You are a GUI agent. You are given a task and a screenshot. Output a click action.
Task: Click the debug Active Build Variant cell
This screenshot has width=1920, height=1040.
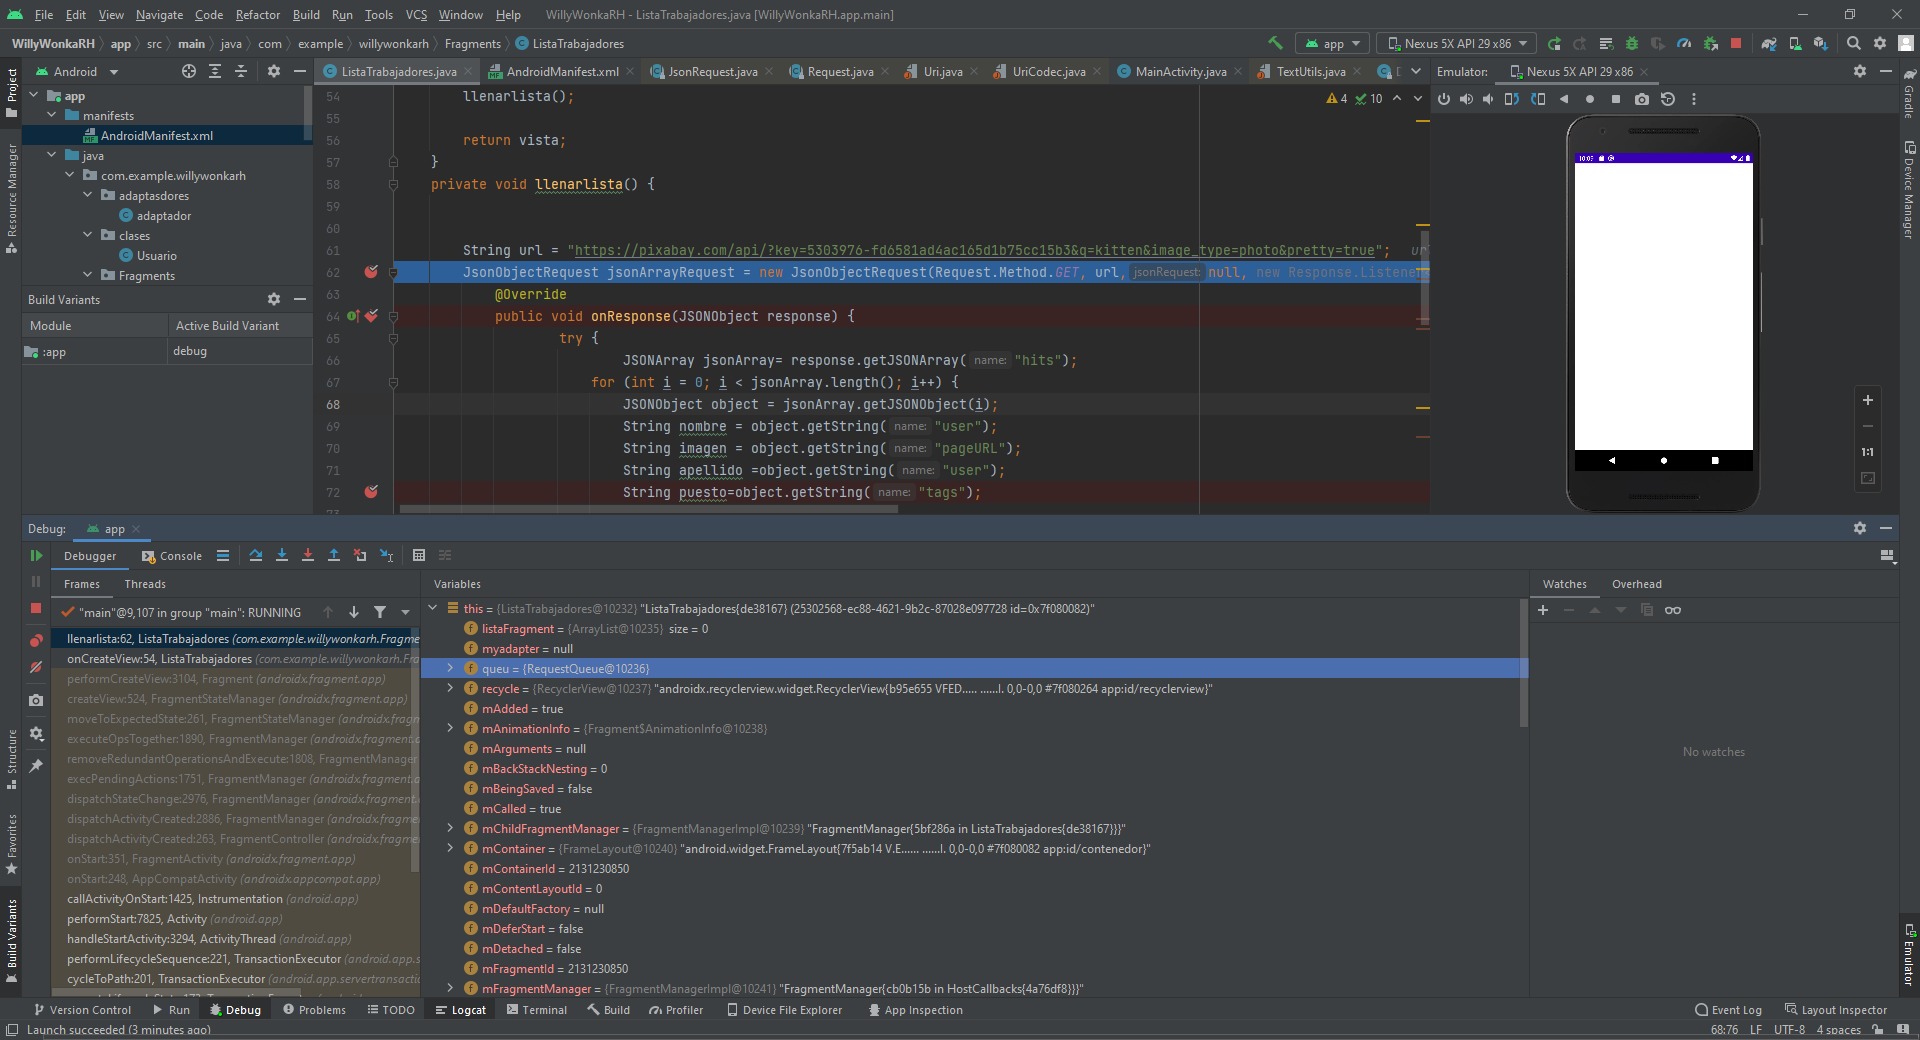240,352
